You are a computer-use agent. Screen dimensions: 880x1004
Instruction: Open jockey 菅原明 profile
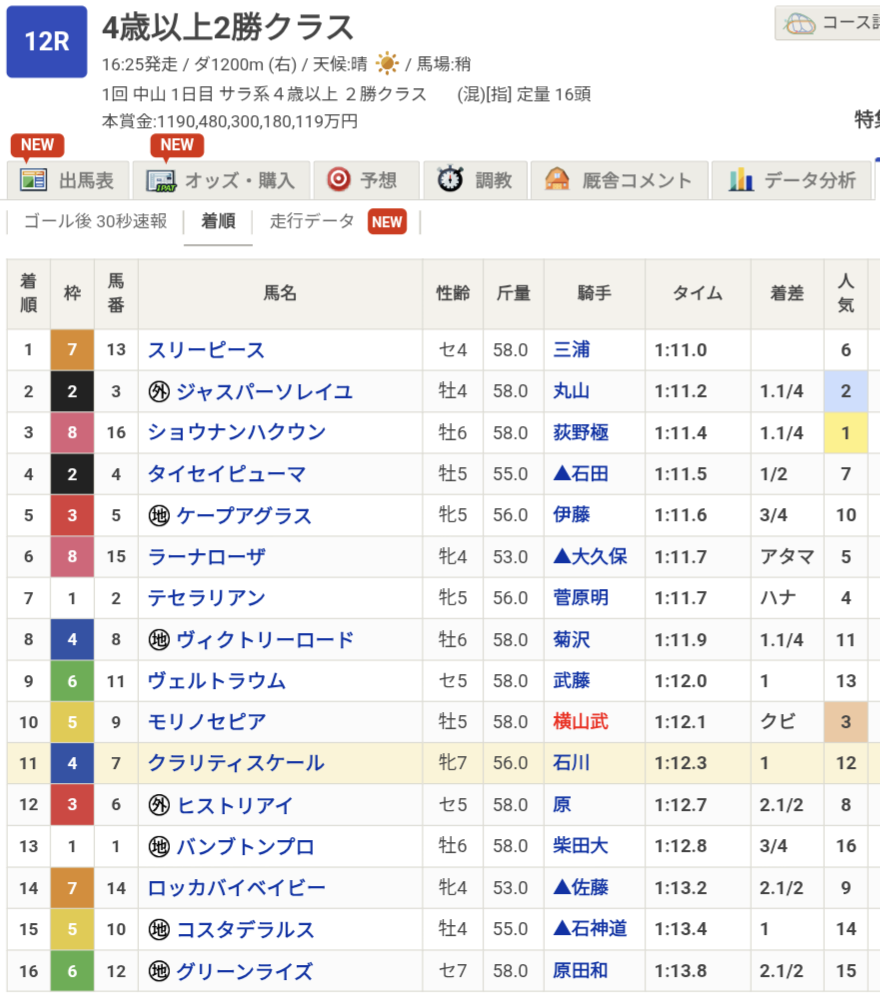(581, 598)
